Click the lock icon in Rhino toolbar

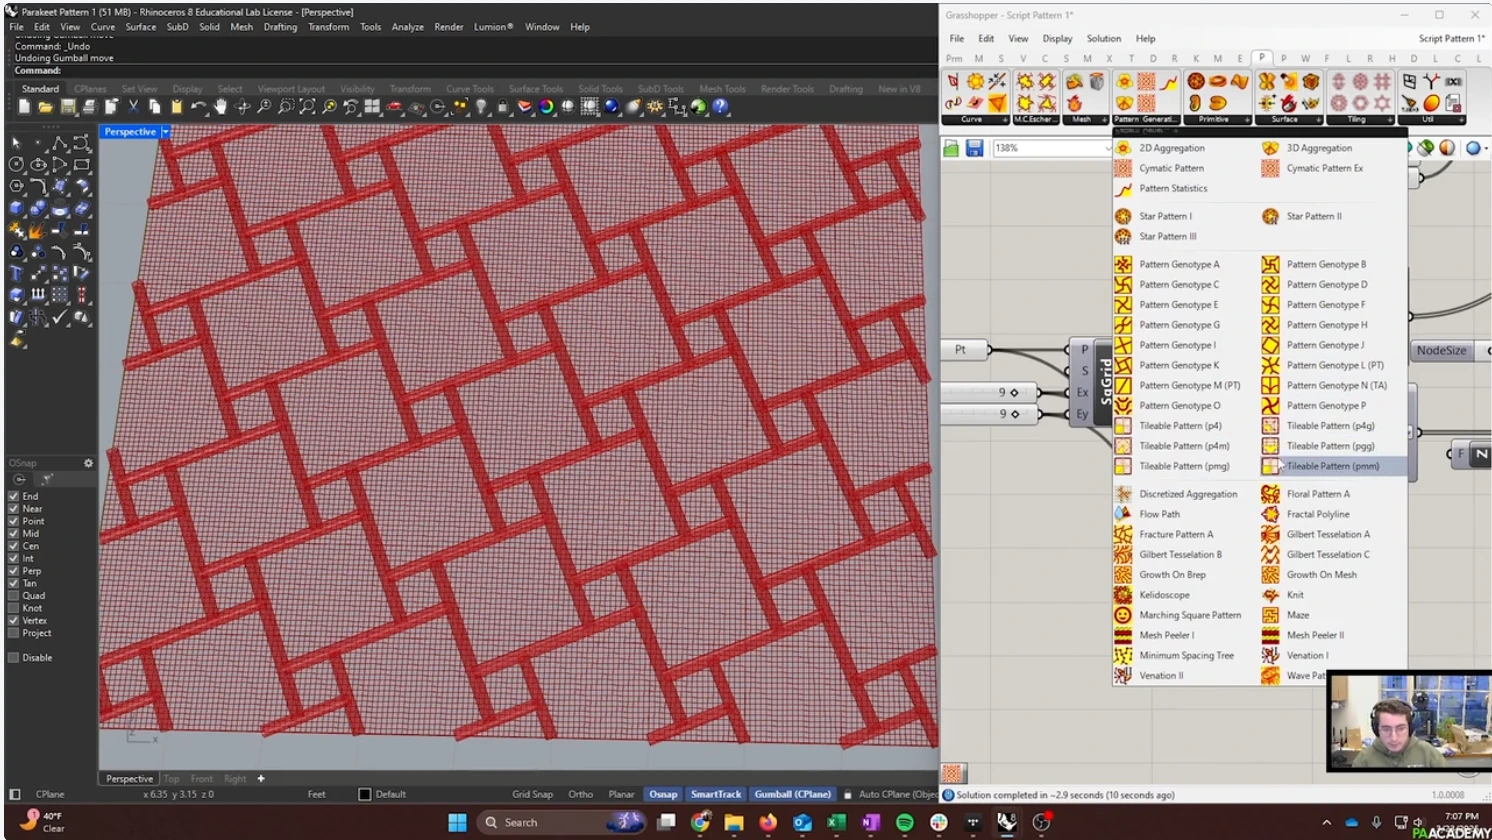point(503,107)
